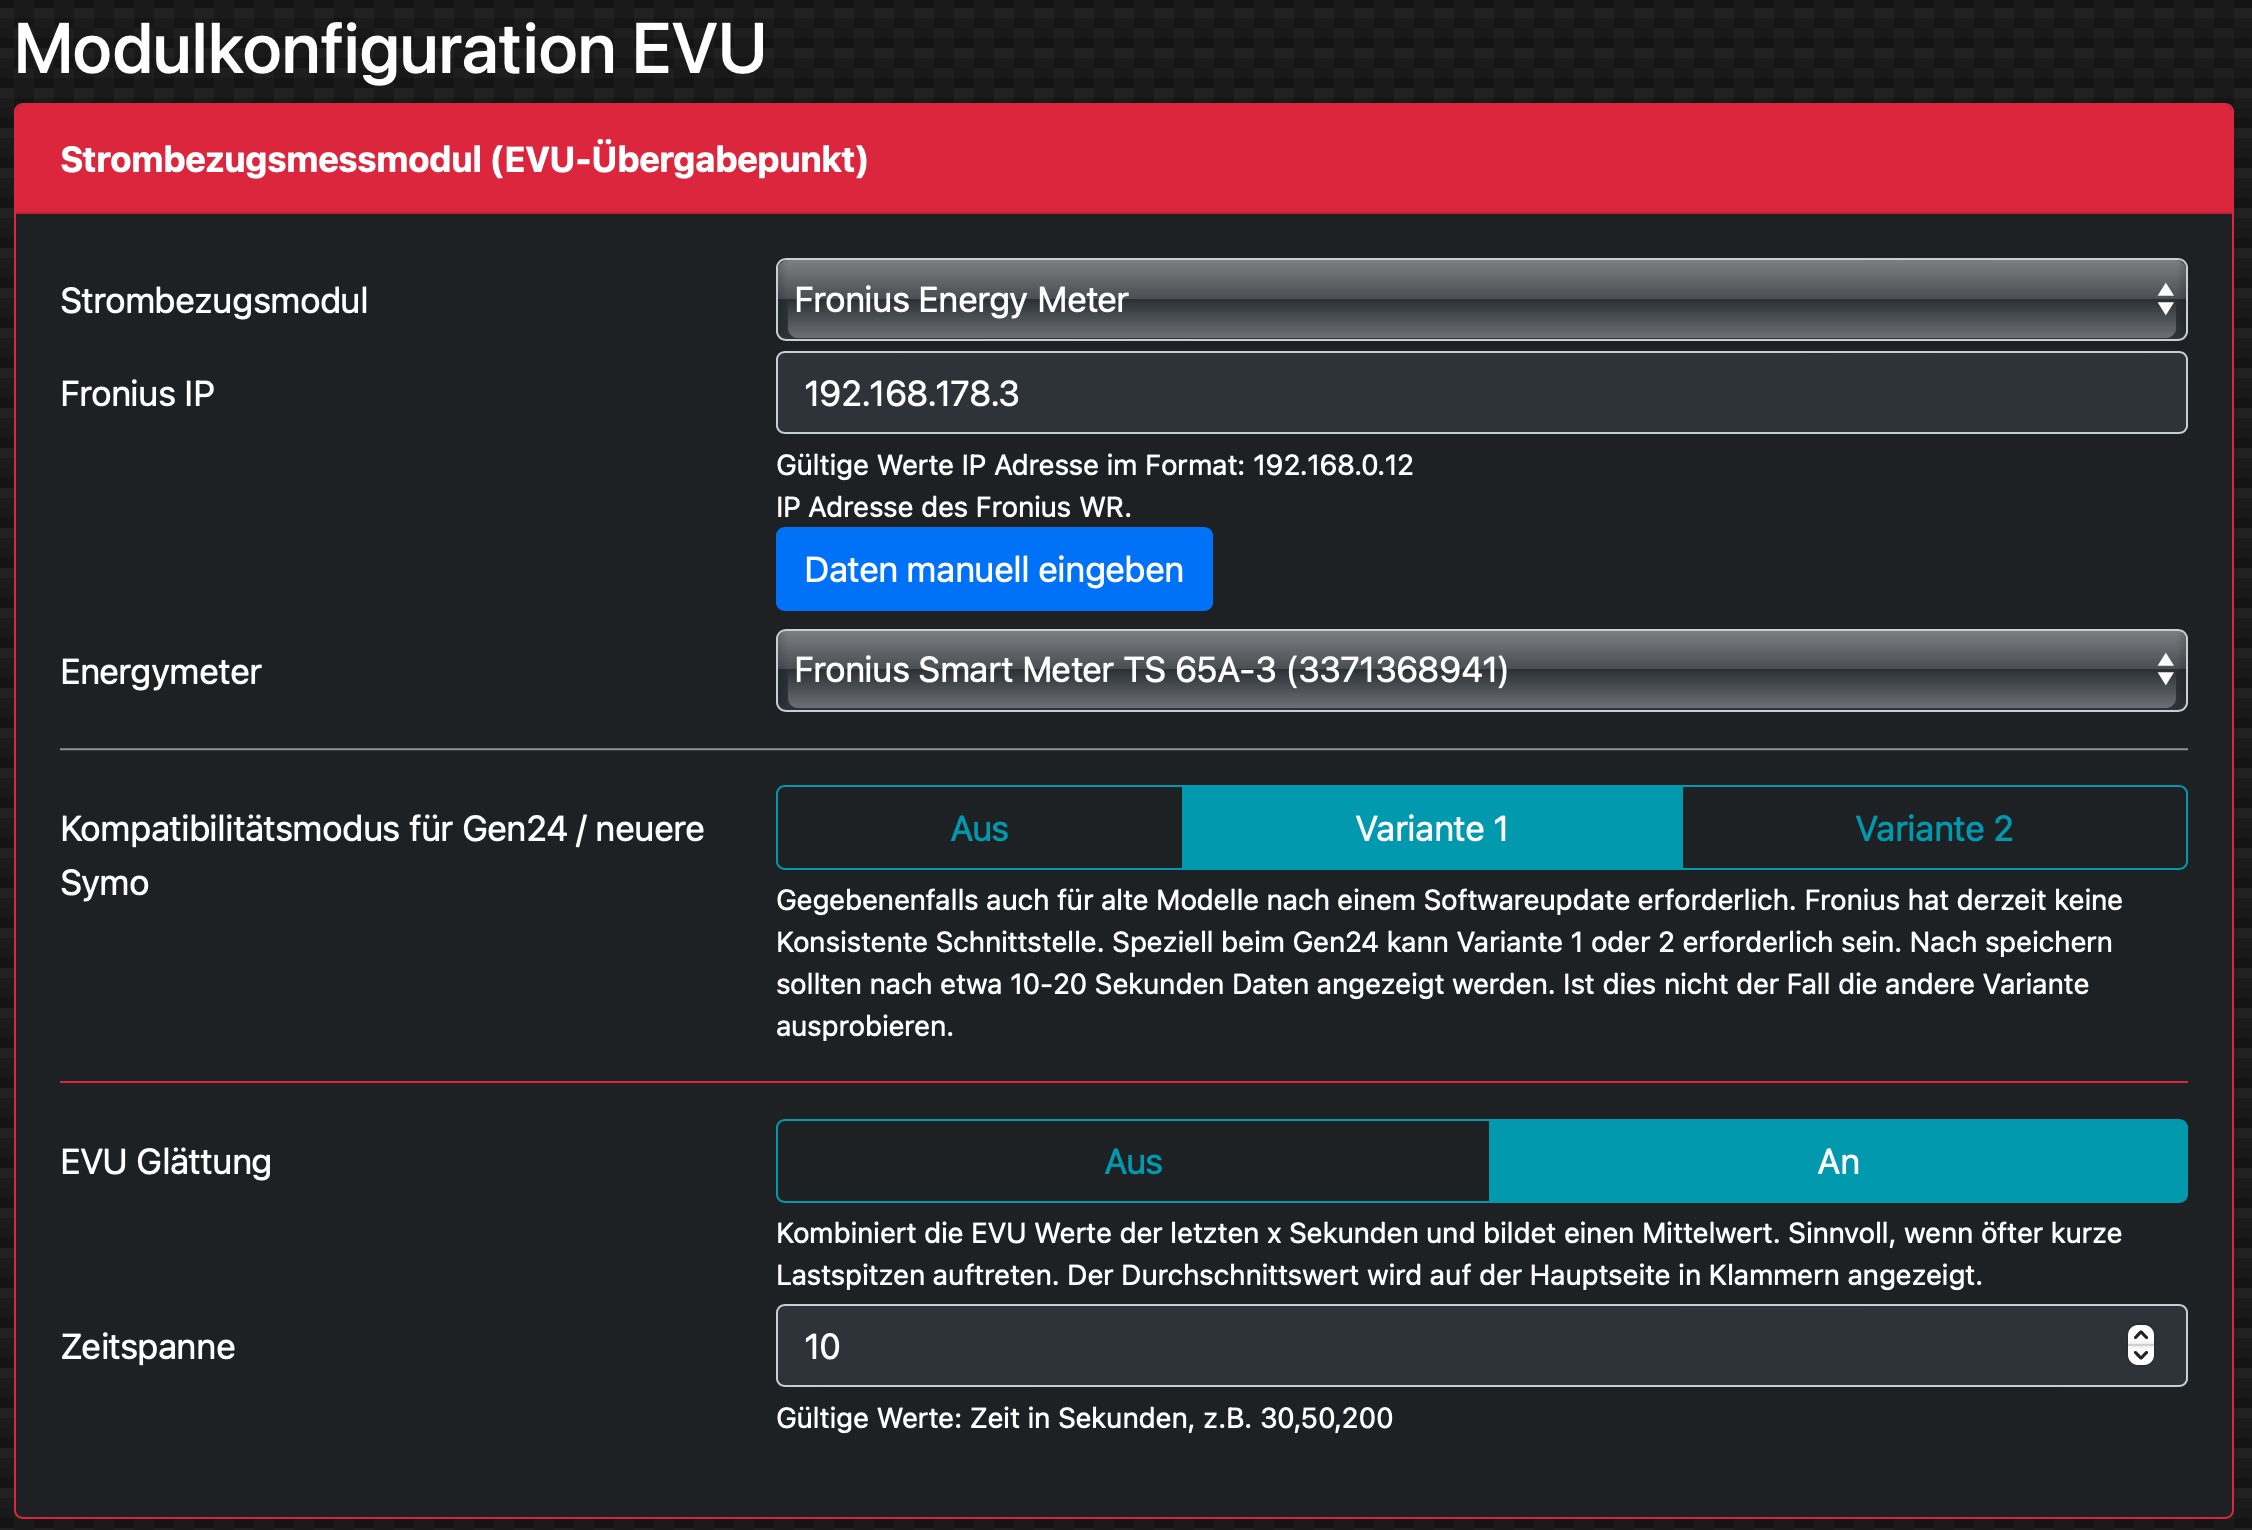This screenshot has height=1530, width=2252.
Task: Click into the Fronius IP input field
Action: [x=1480, y=393]
